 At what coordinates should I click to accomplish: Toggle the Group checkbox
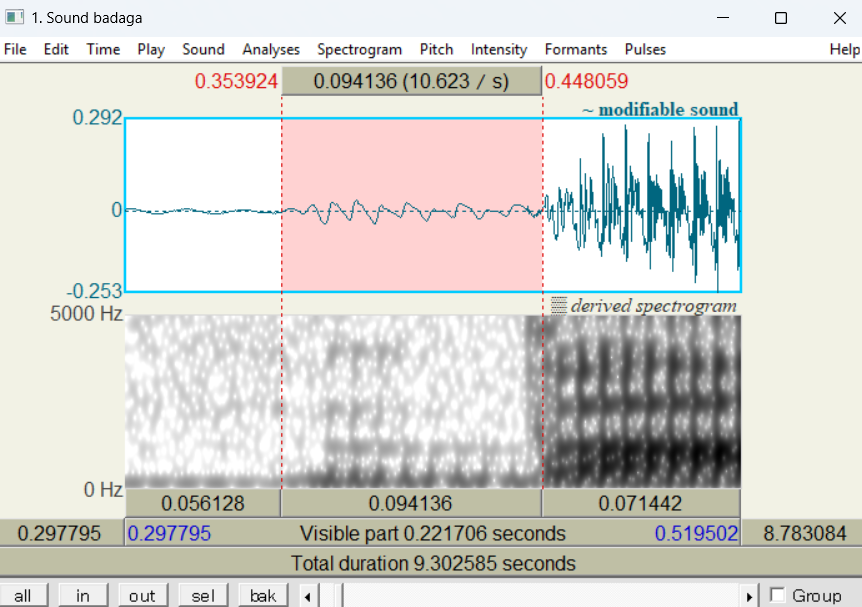pyautogui.click(x=777, y=595)
